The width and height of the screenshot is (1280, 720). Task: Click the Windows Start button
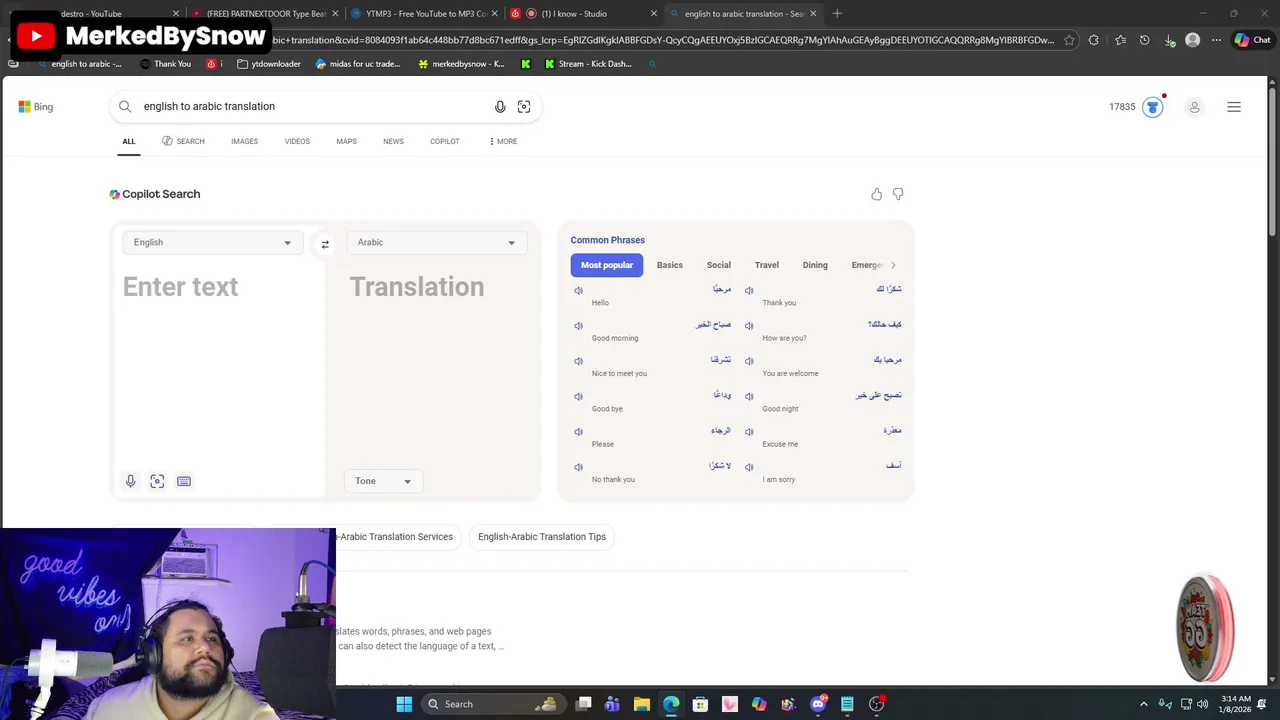[404, 704]
